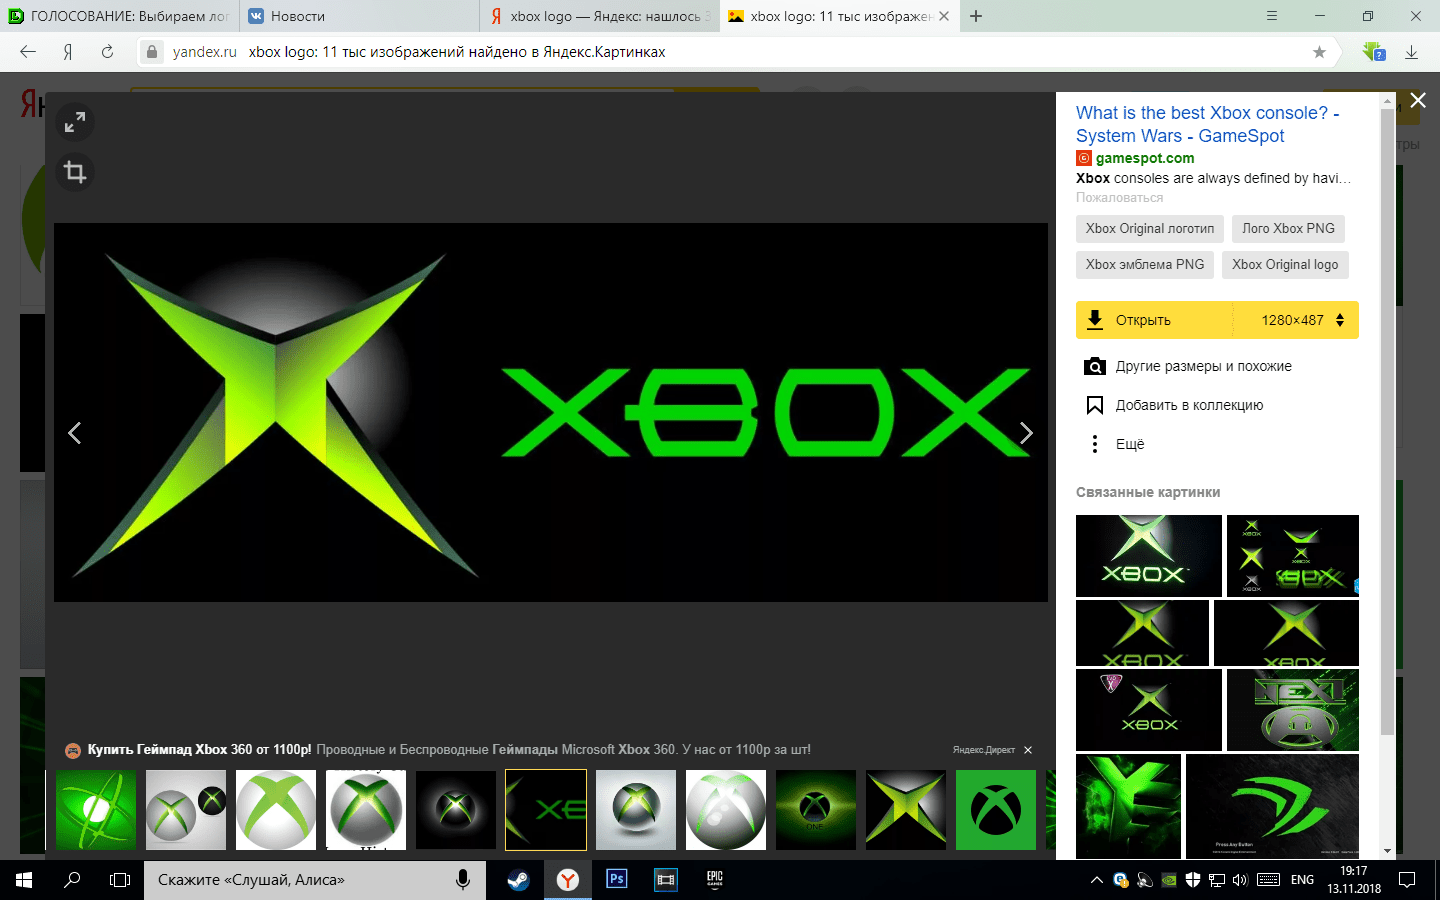The width and height of the screenshot is (1440, 900).
Task: Bookmark this page with the star icon
Action: click(1319, 52)
